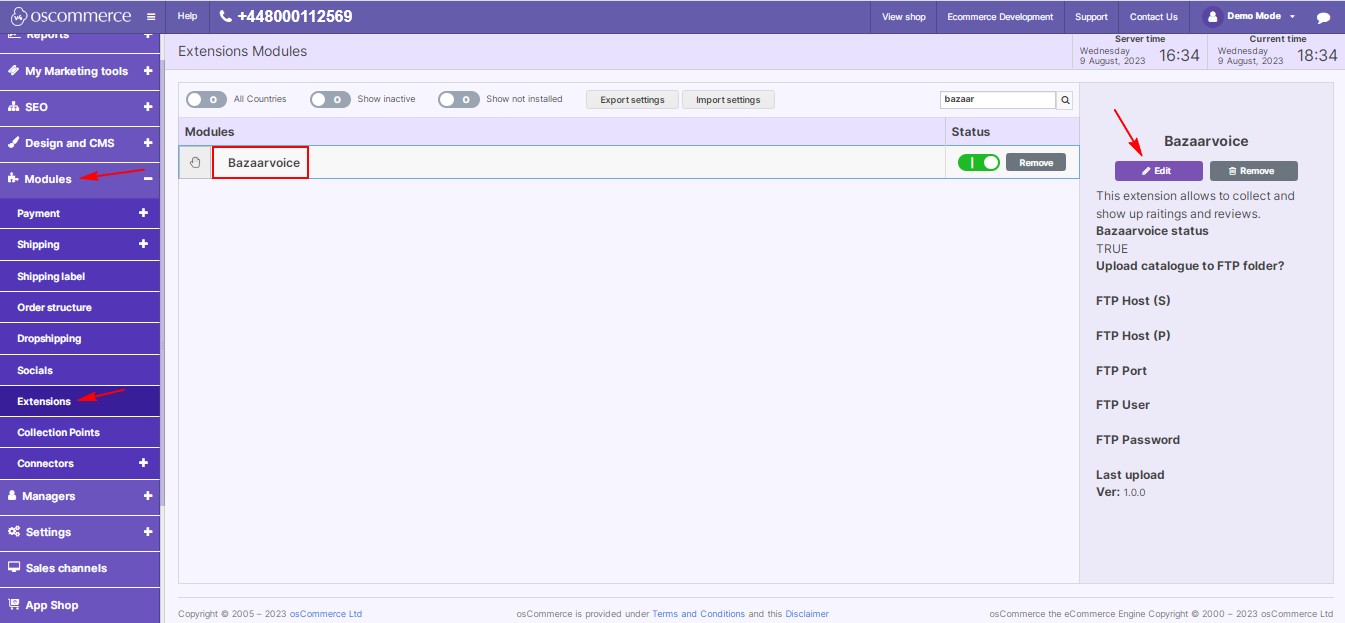Click the hand drag icon in Bazaarvoice row
This screenshot has height=623, width=1345.
[195, 162]
